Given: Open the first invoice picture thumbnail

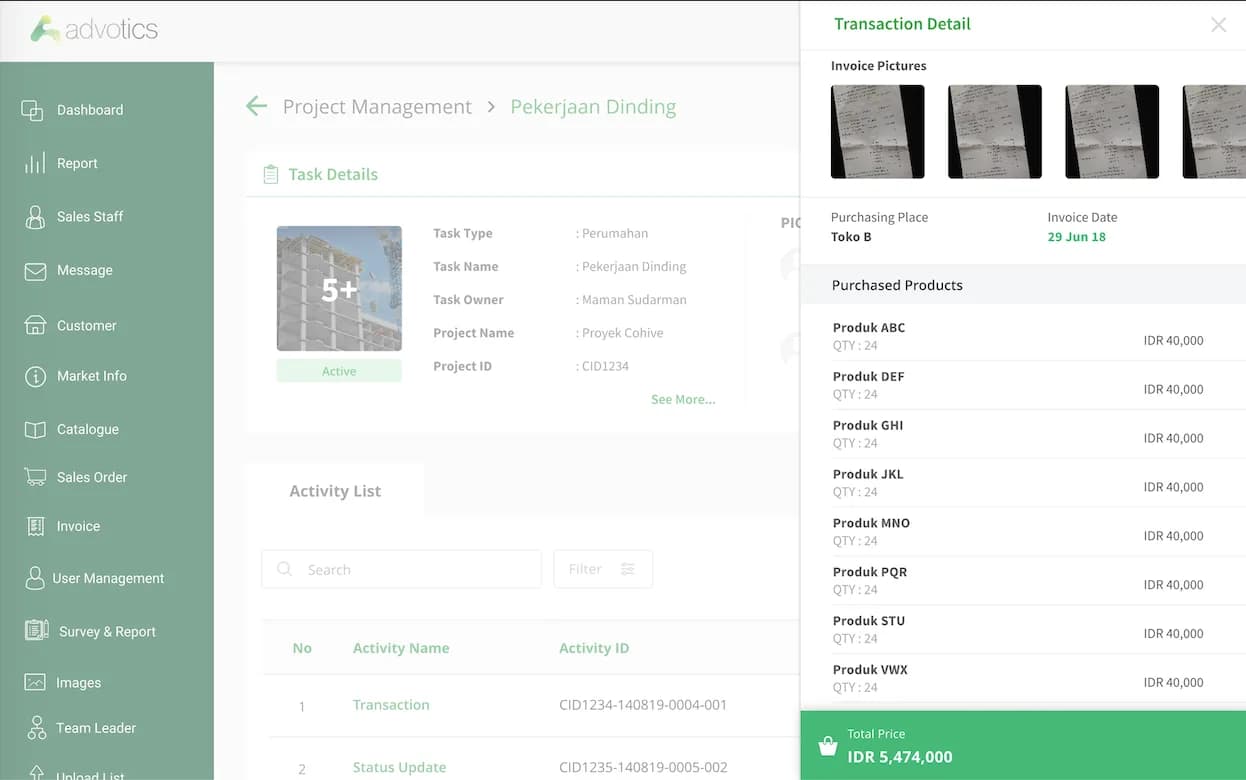Looking at the screenshot, I should click(877, 132).
